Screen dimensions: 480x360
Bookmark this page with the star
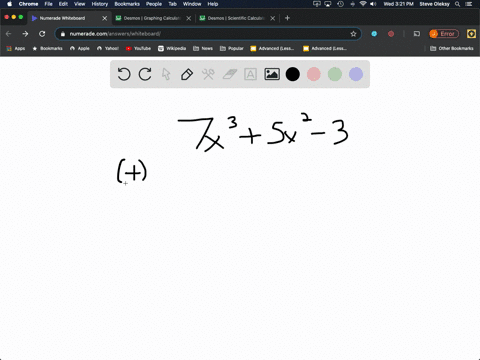(x=353, y=34)
